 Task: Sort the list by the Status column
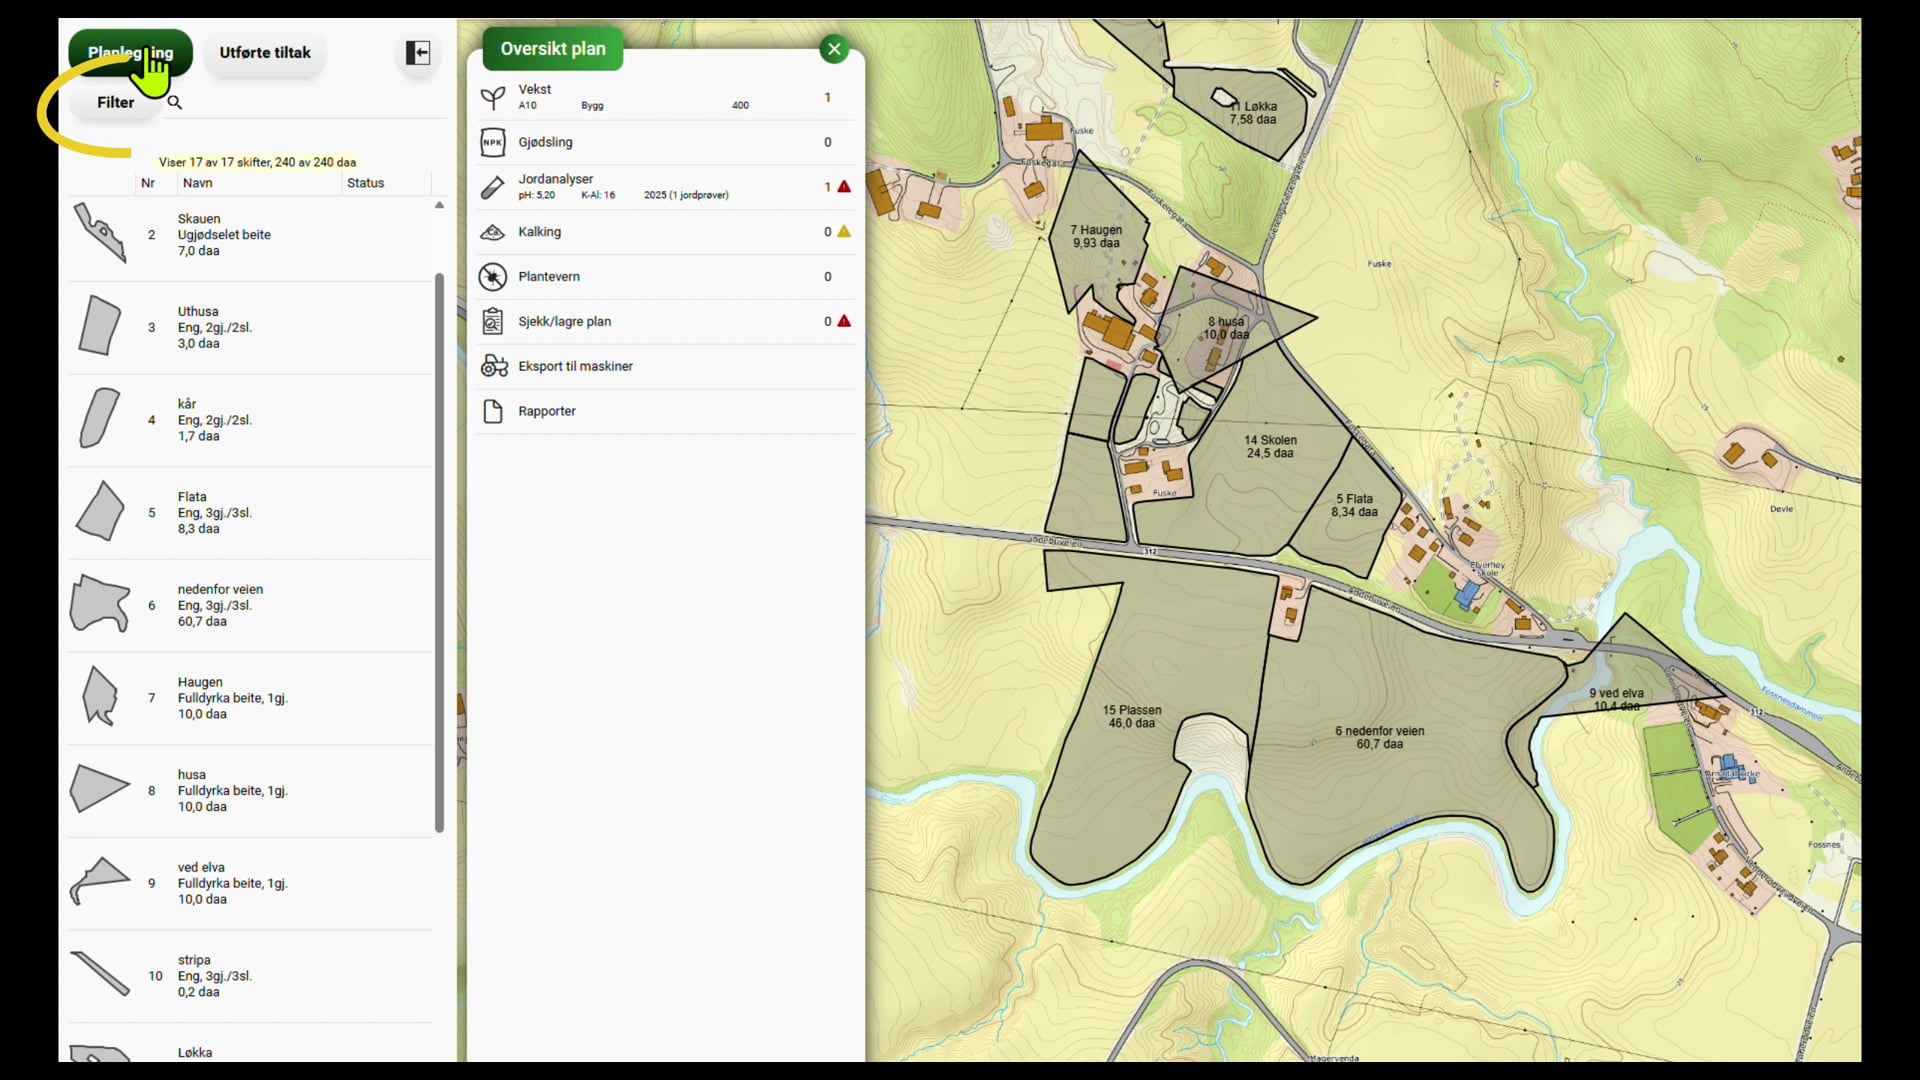click(x=366, y=183)
